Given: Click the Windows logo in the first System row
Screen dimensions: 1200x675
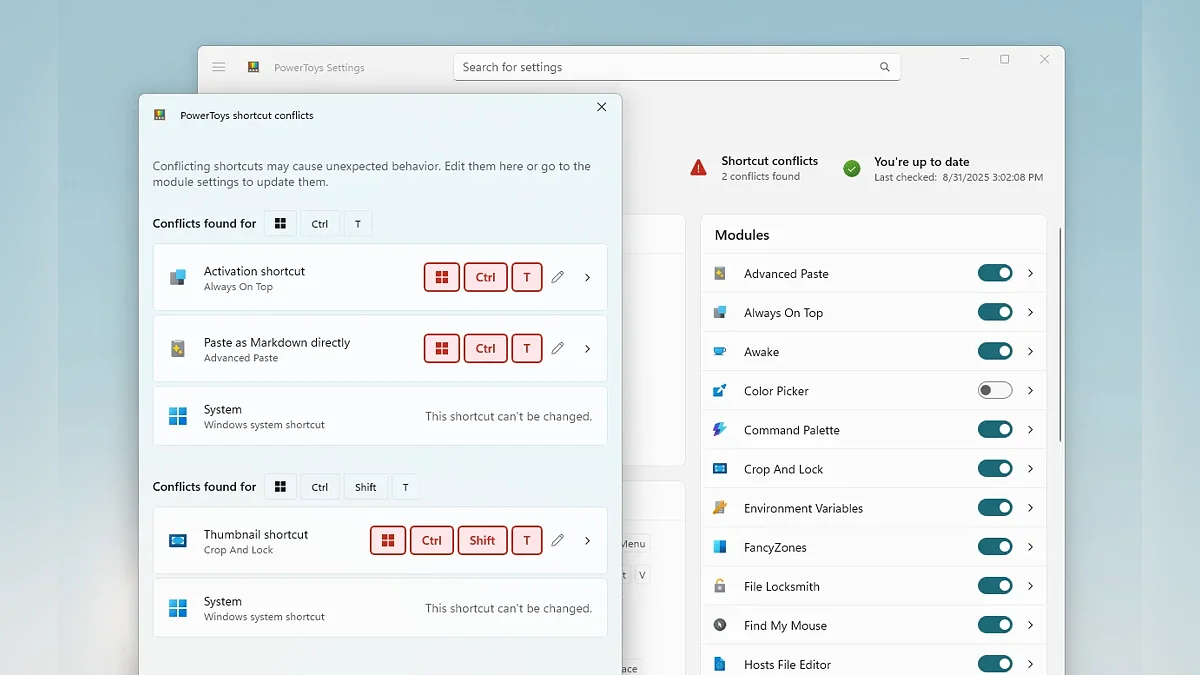Looking at the screenshot, I should [178, 416].
